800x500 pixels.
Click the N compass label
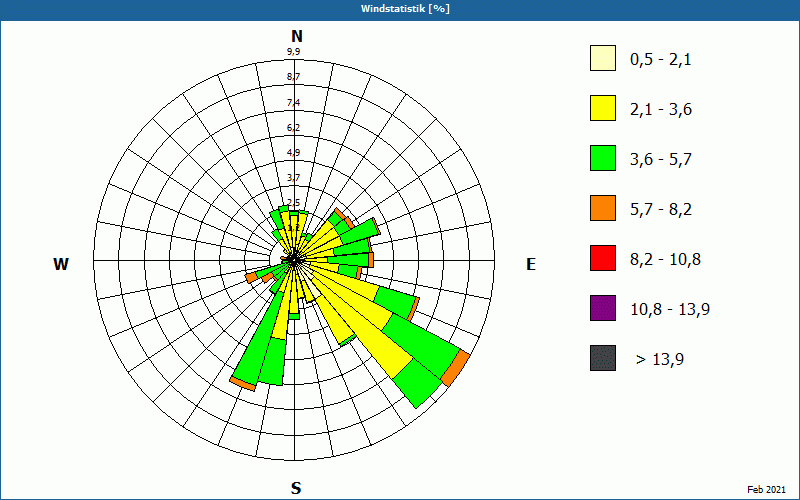(x=296, y=36)
